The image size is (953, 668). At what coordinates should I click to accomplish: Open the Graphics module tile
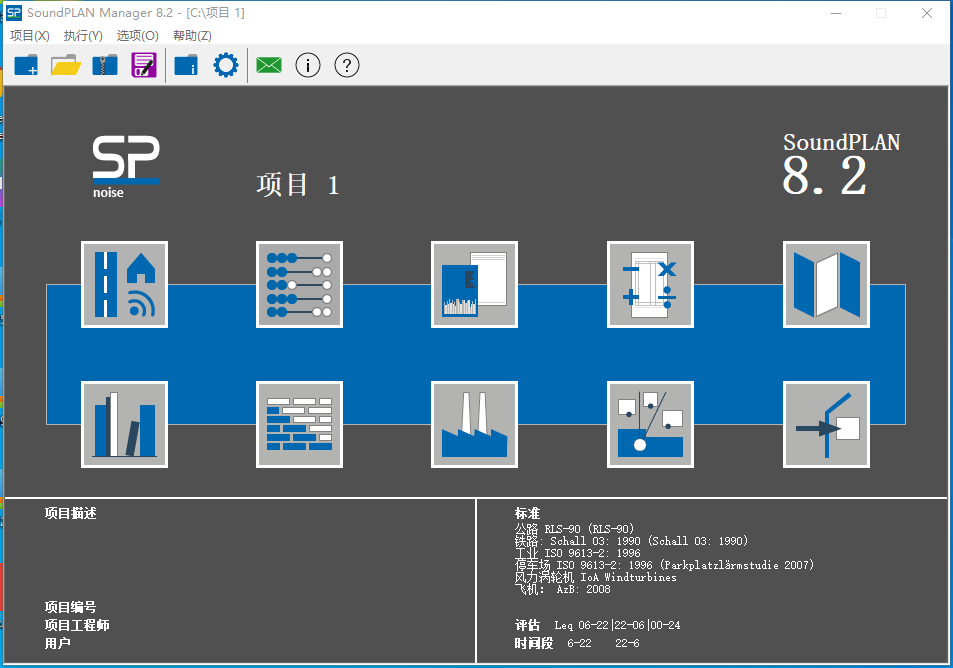(x=825, y=424)
